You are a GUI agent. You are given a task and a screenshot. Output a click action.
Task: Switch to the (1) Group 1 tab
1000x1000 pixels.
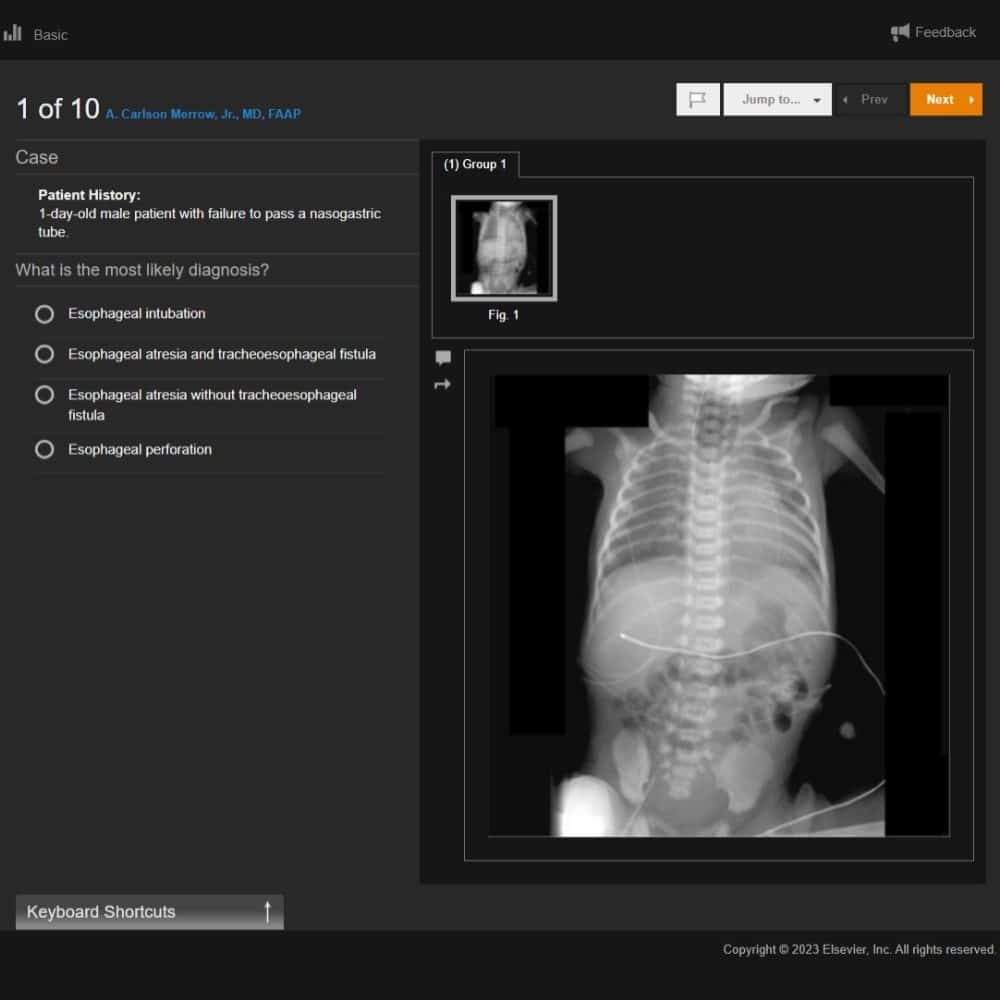[475, 164]
